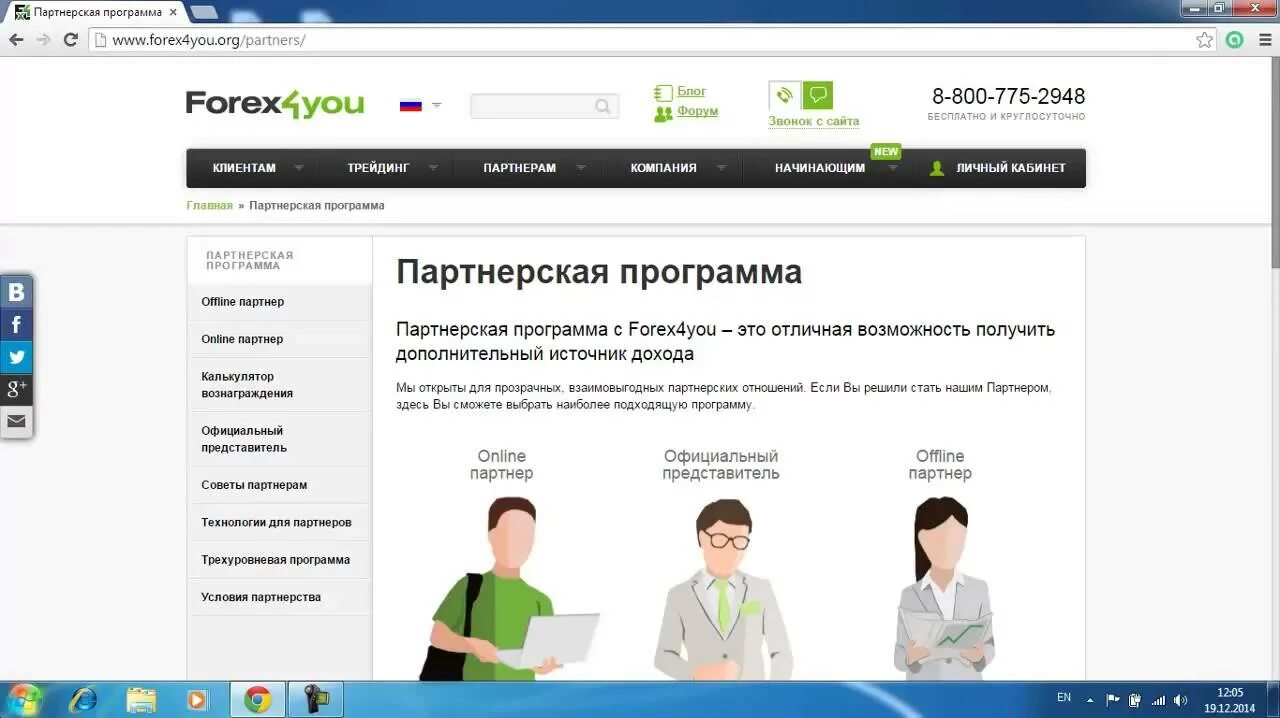Viewport: 1280px width, 718px height.
Task: Open Online партнер sidebar item
Action: (x=279, y=339)
